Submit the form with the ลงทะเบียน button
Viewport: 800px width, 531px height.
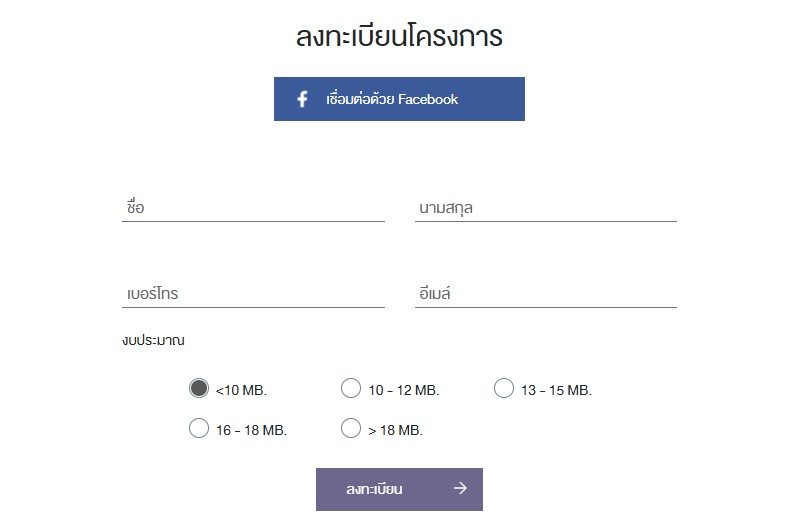(x=399, y=489)
